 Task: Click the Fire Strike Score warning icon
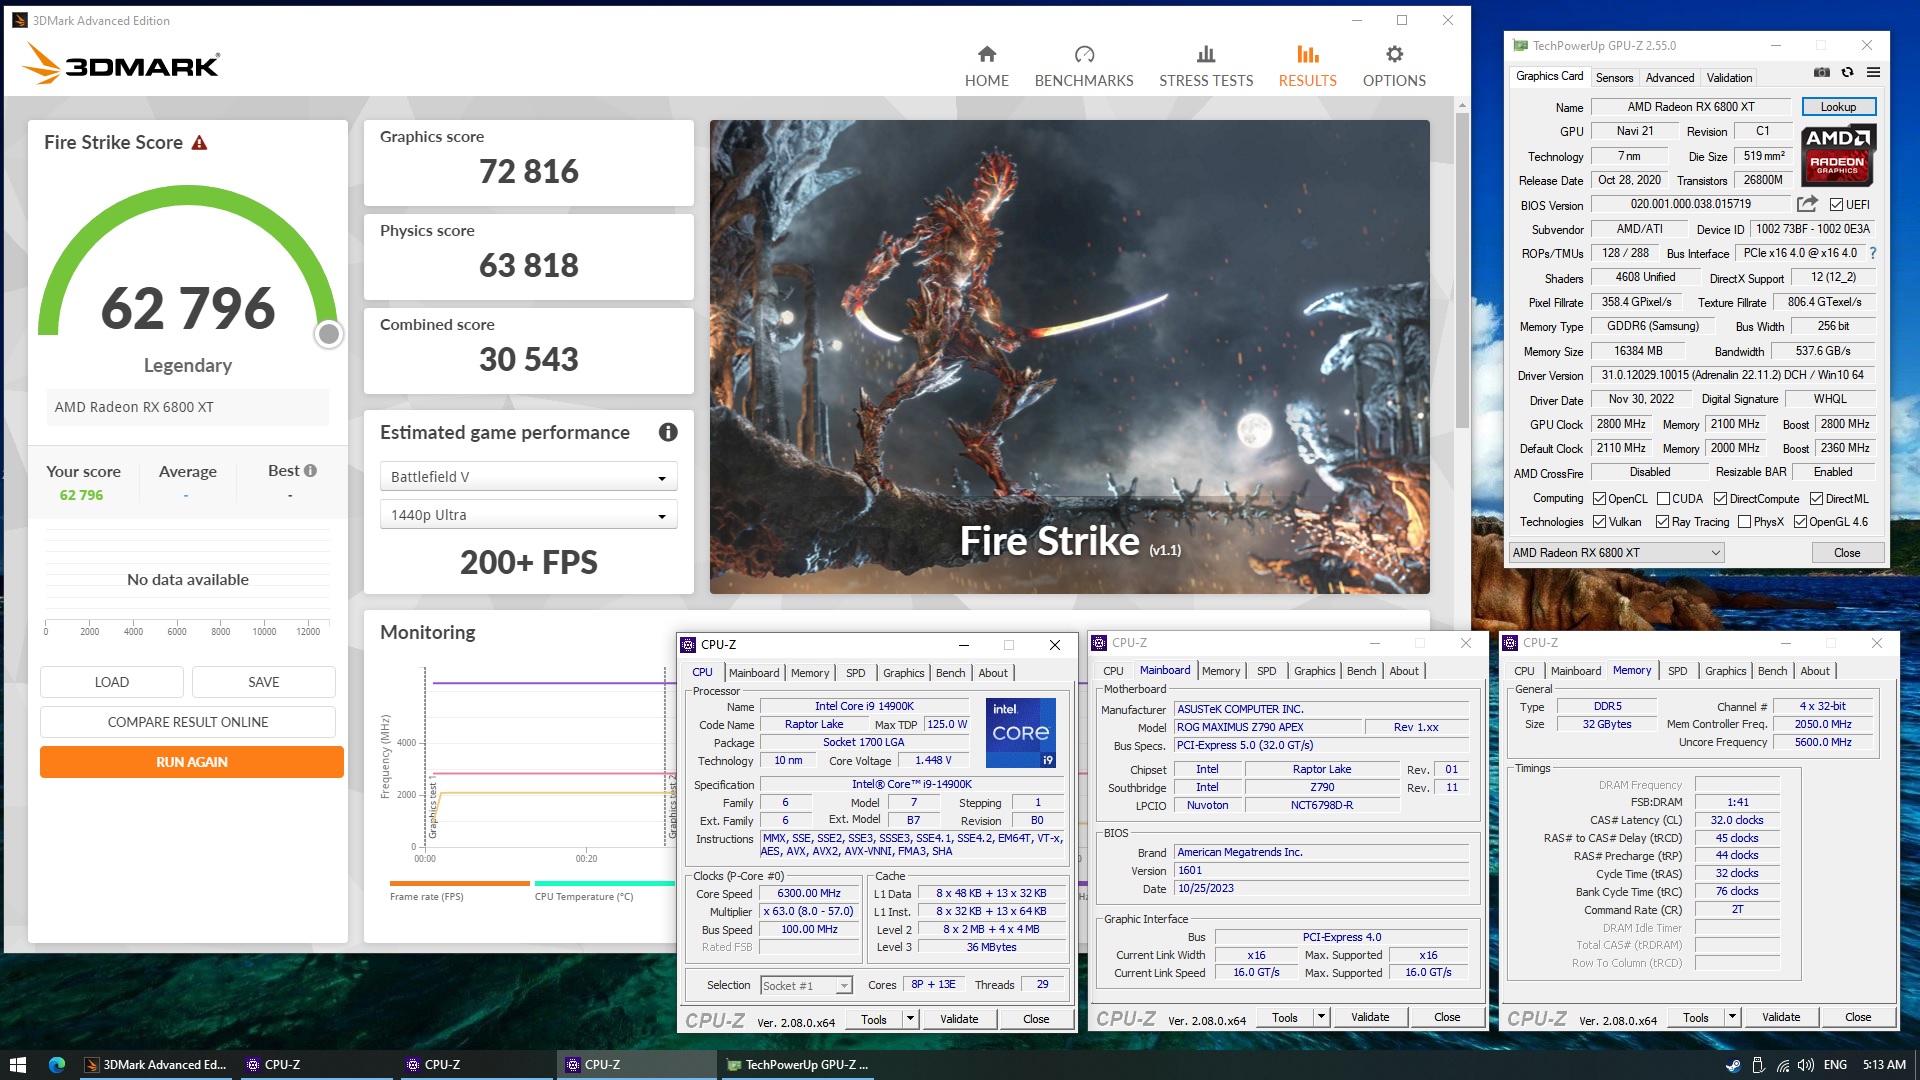tap(199, 143)
